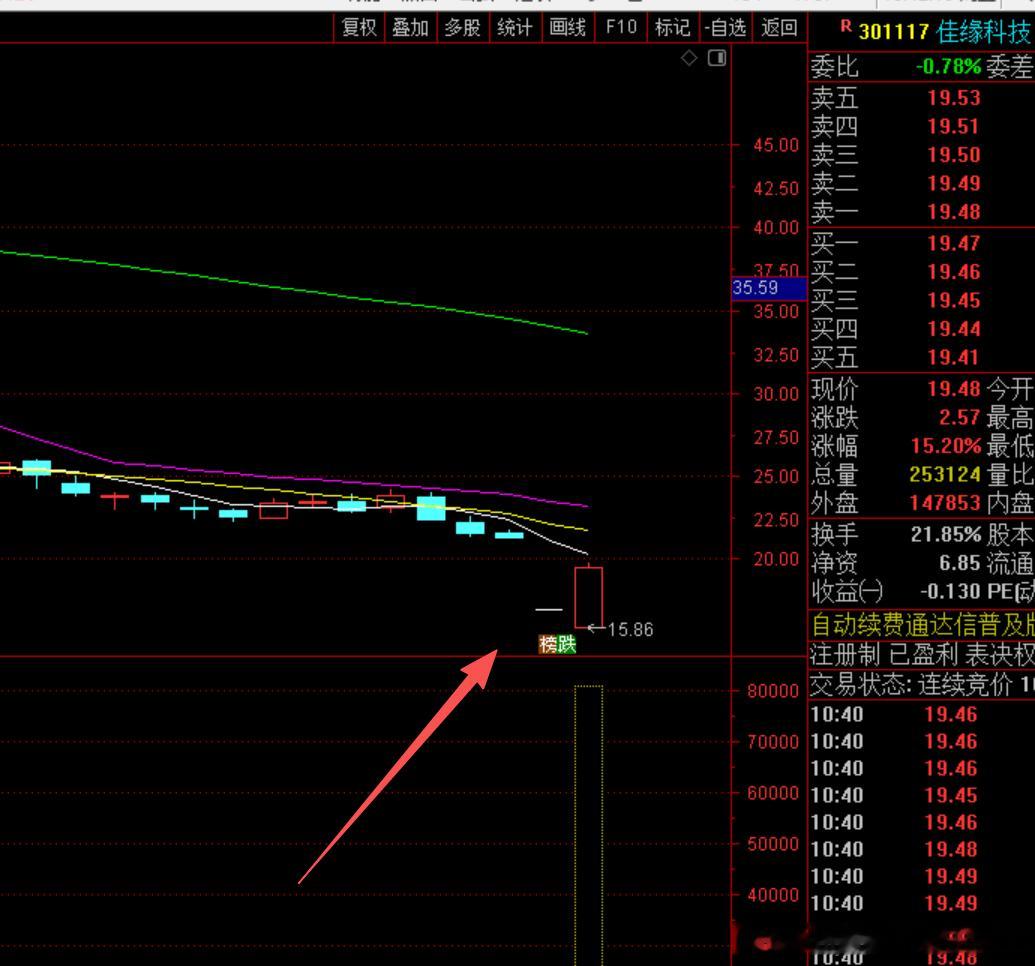The image size is (1035, 966).
Task: Select stock code 301117
Action: click(x=894, y=32)
